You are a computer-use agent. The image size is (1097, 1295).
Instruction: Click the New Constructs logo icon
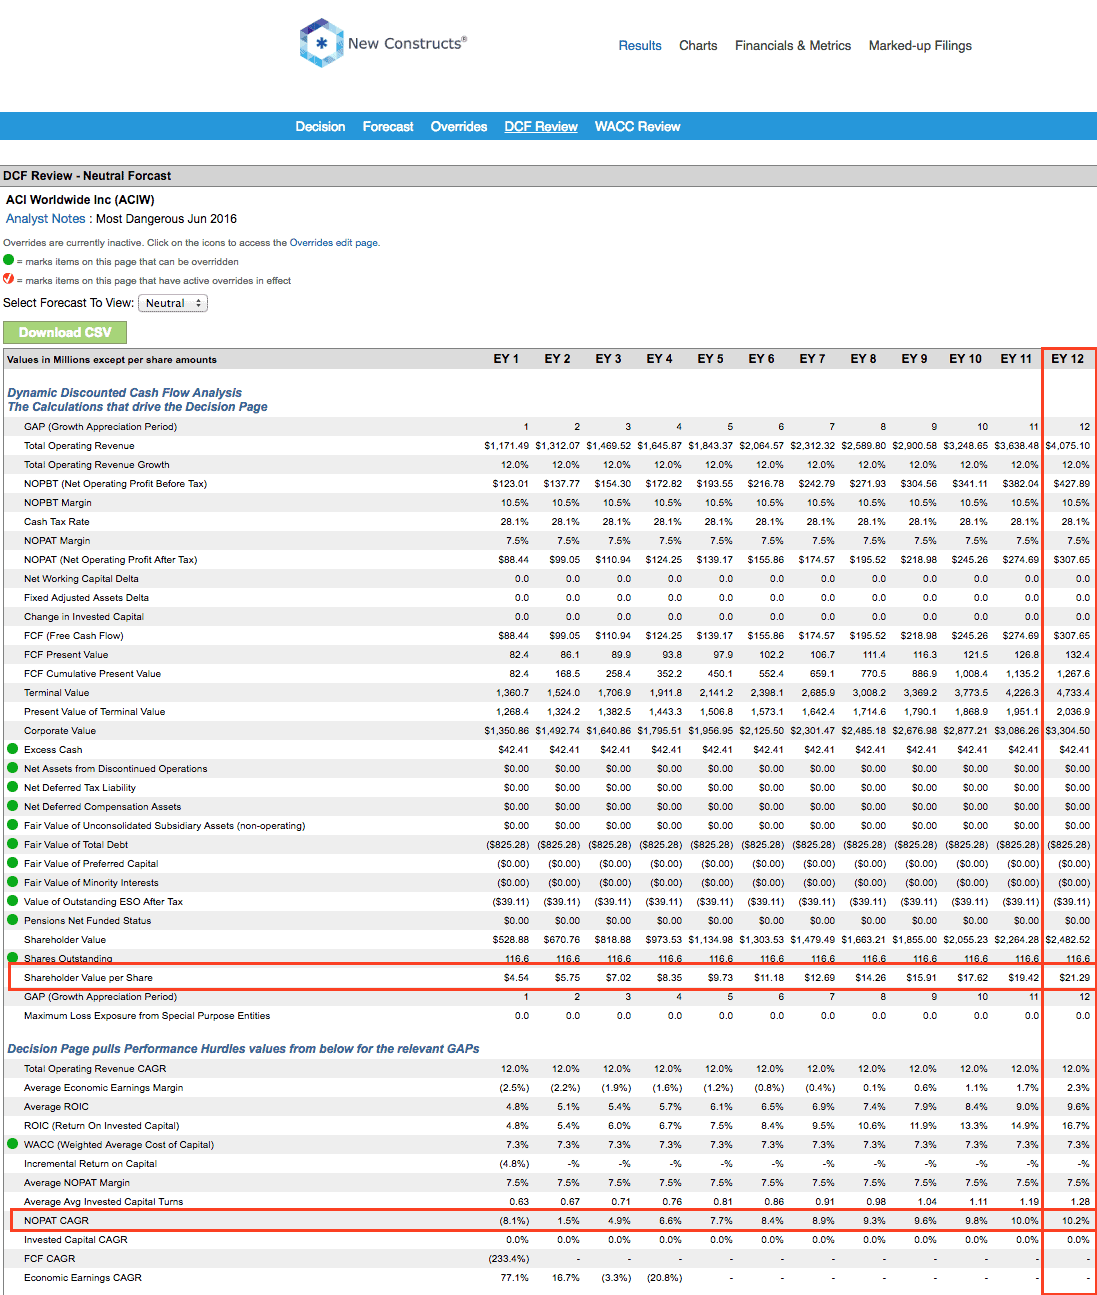tap(321, 43)
